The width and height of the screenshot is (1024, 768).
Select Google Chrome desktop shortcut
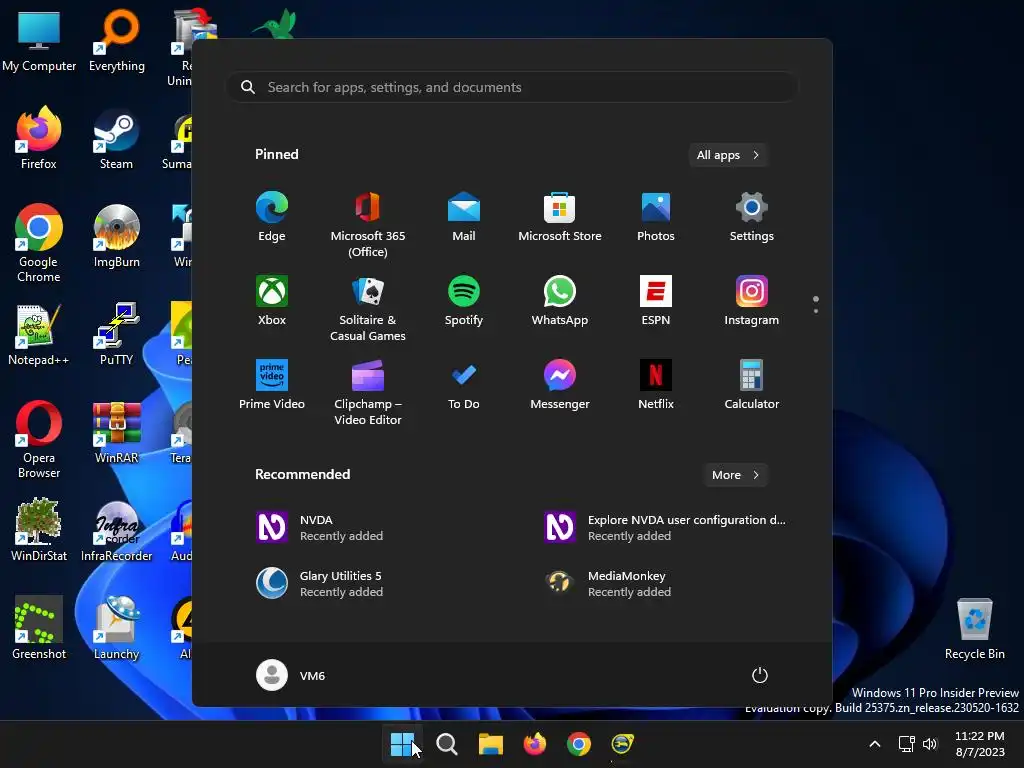point(39,244)
